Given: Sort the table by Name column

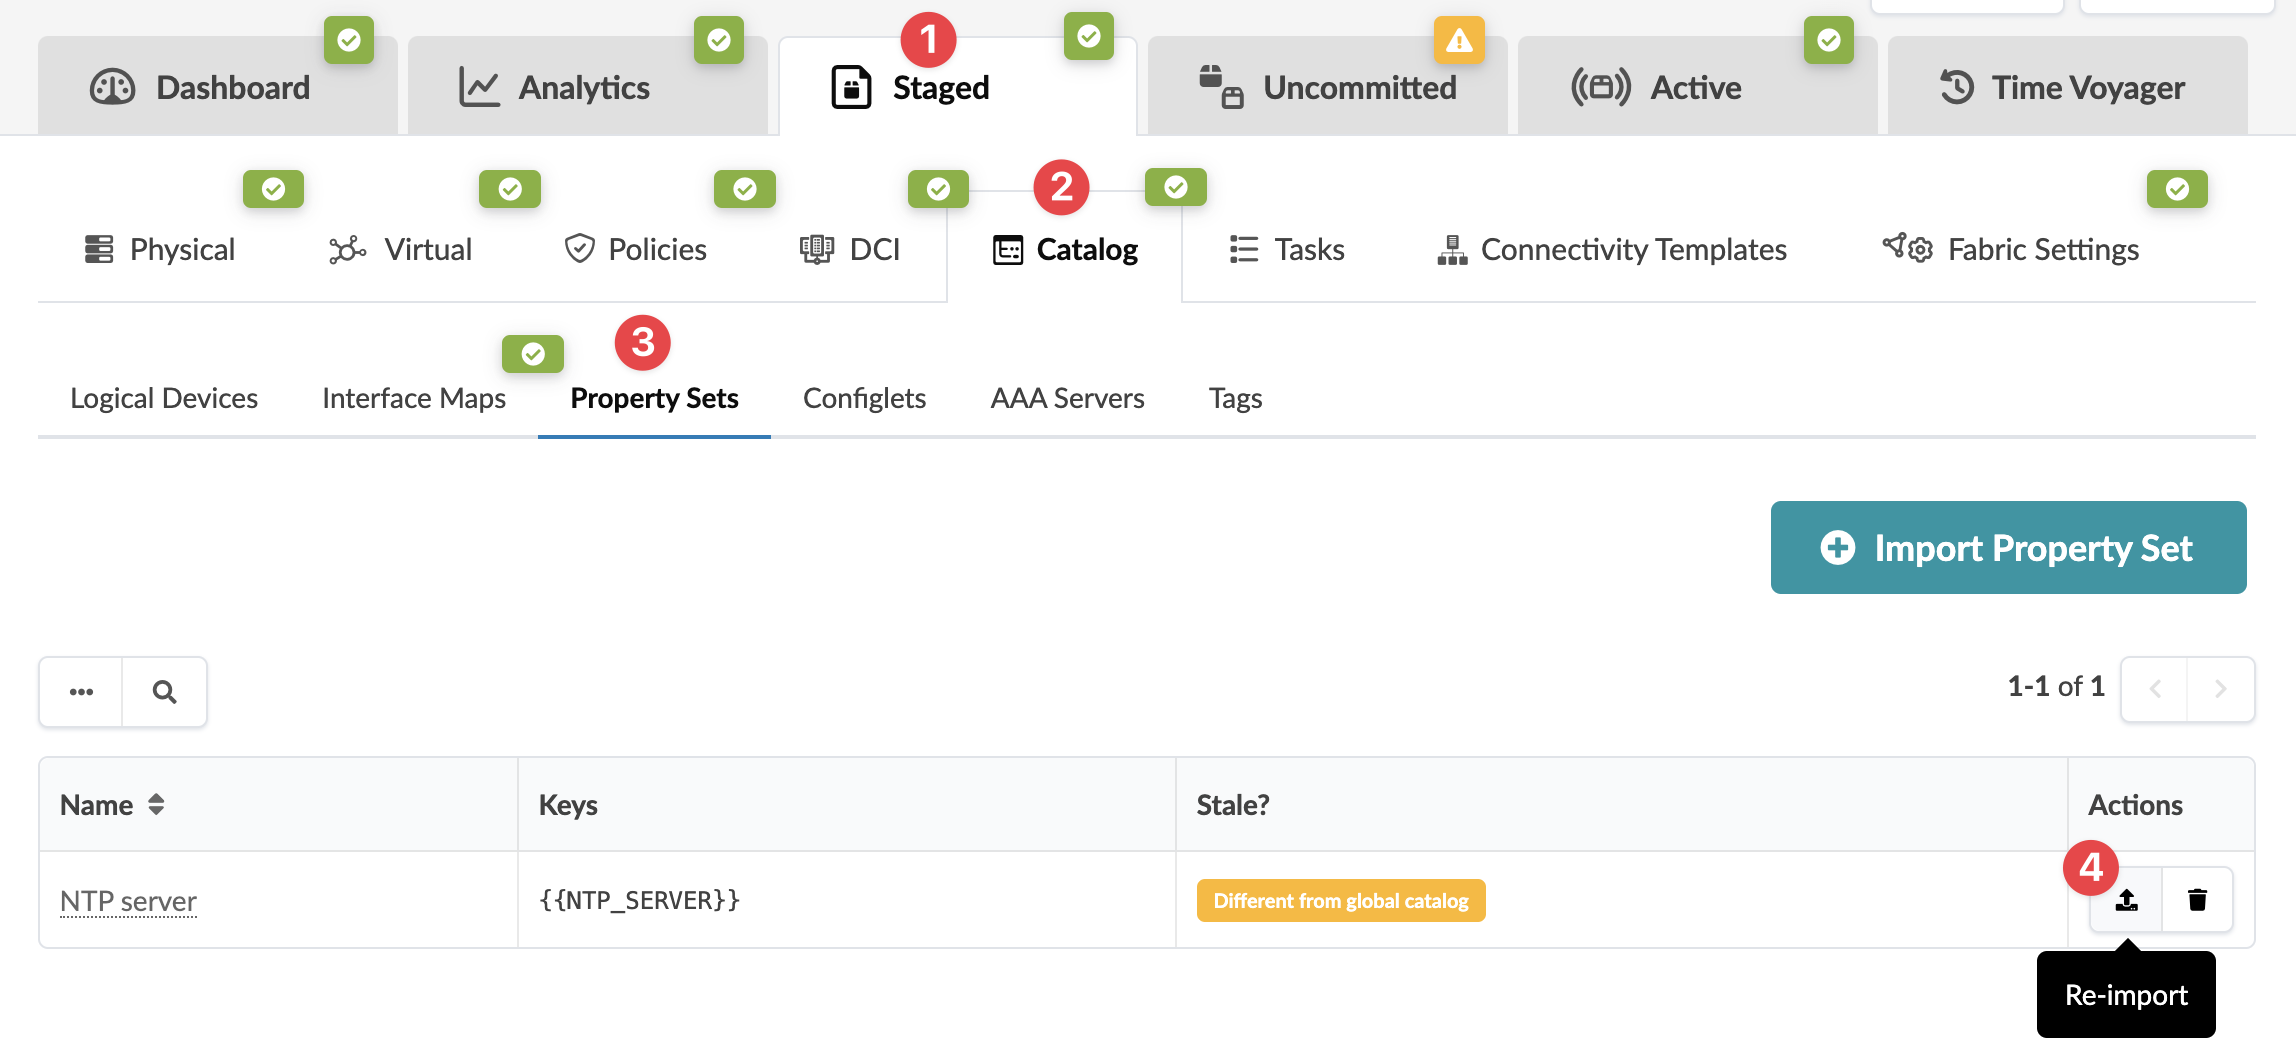Looking at the screenshot, I should [156, 805].
